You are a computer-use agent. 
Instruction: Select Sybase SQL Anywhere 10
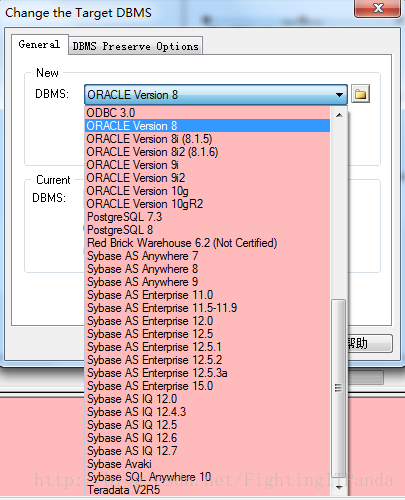pos(207,477)
